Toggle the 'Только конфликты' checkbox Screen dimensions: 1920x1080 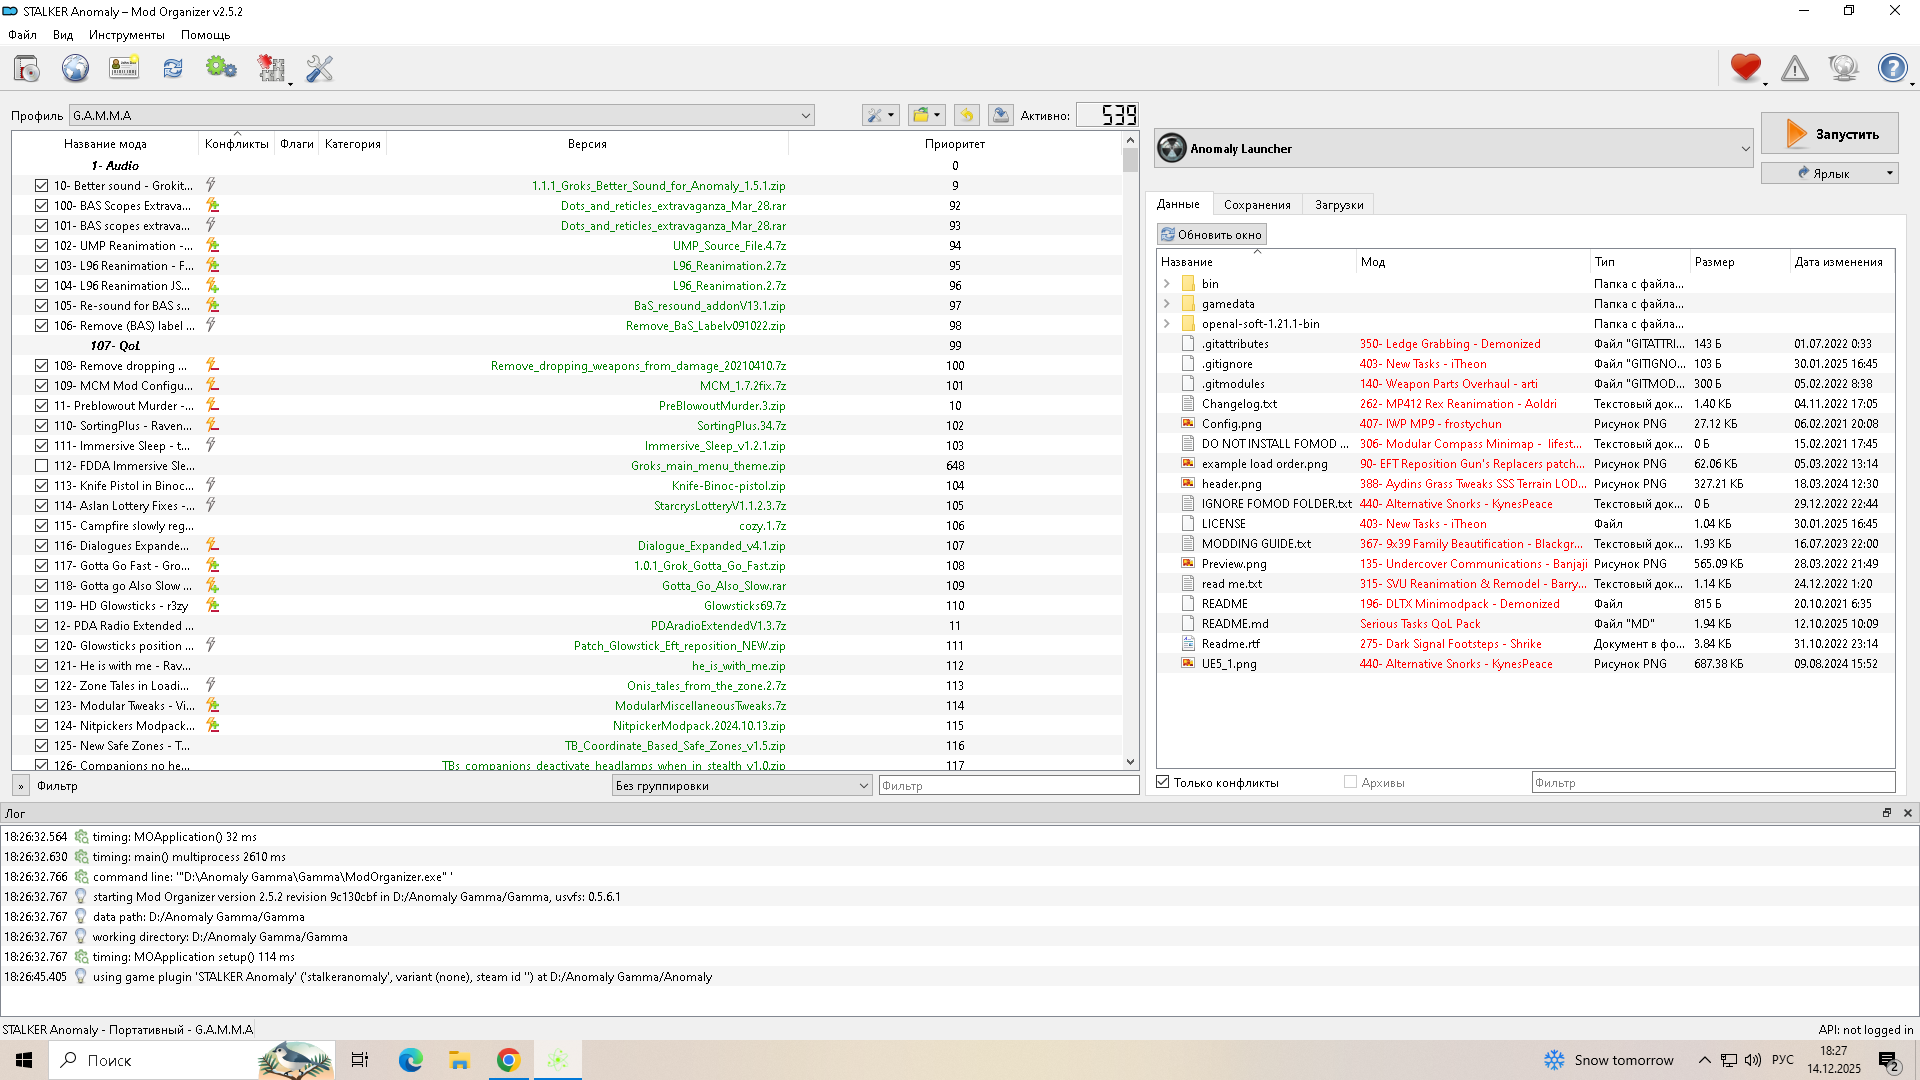[x=1163, y=782]
